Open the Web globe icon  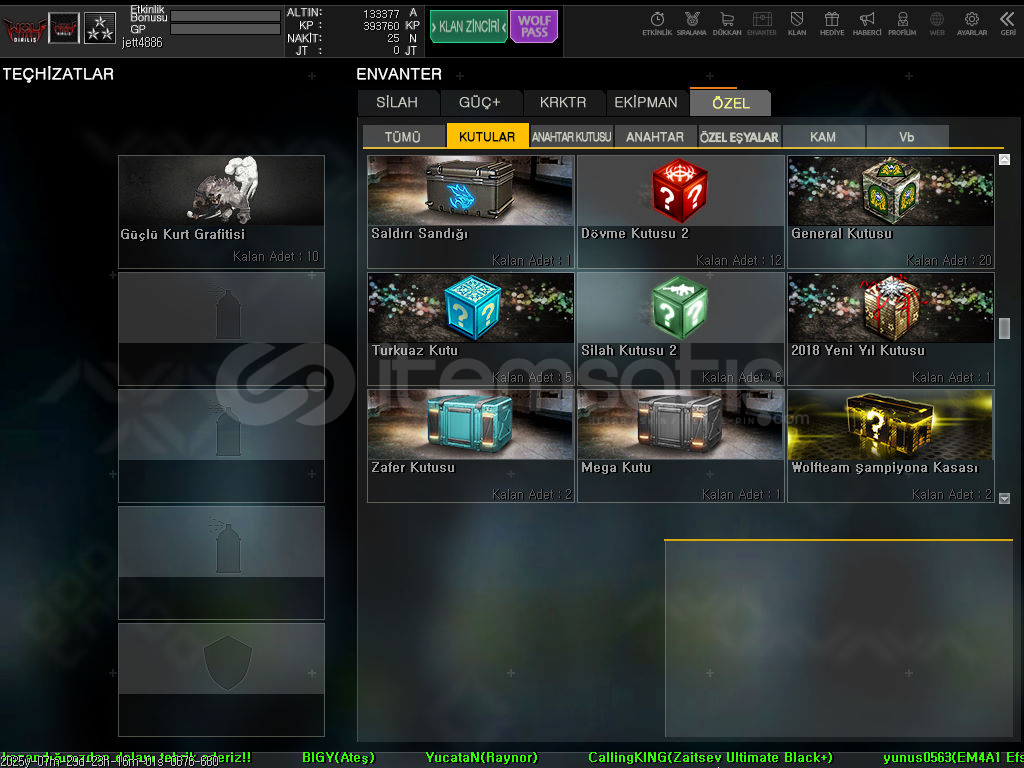[936, 24]
